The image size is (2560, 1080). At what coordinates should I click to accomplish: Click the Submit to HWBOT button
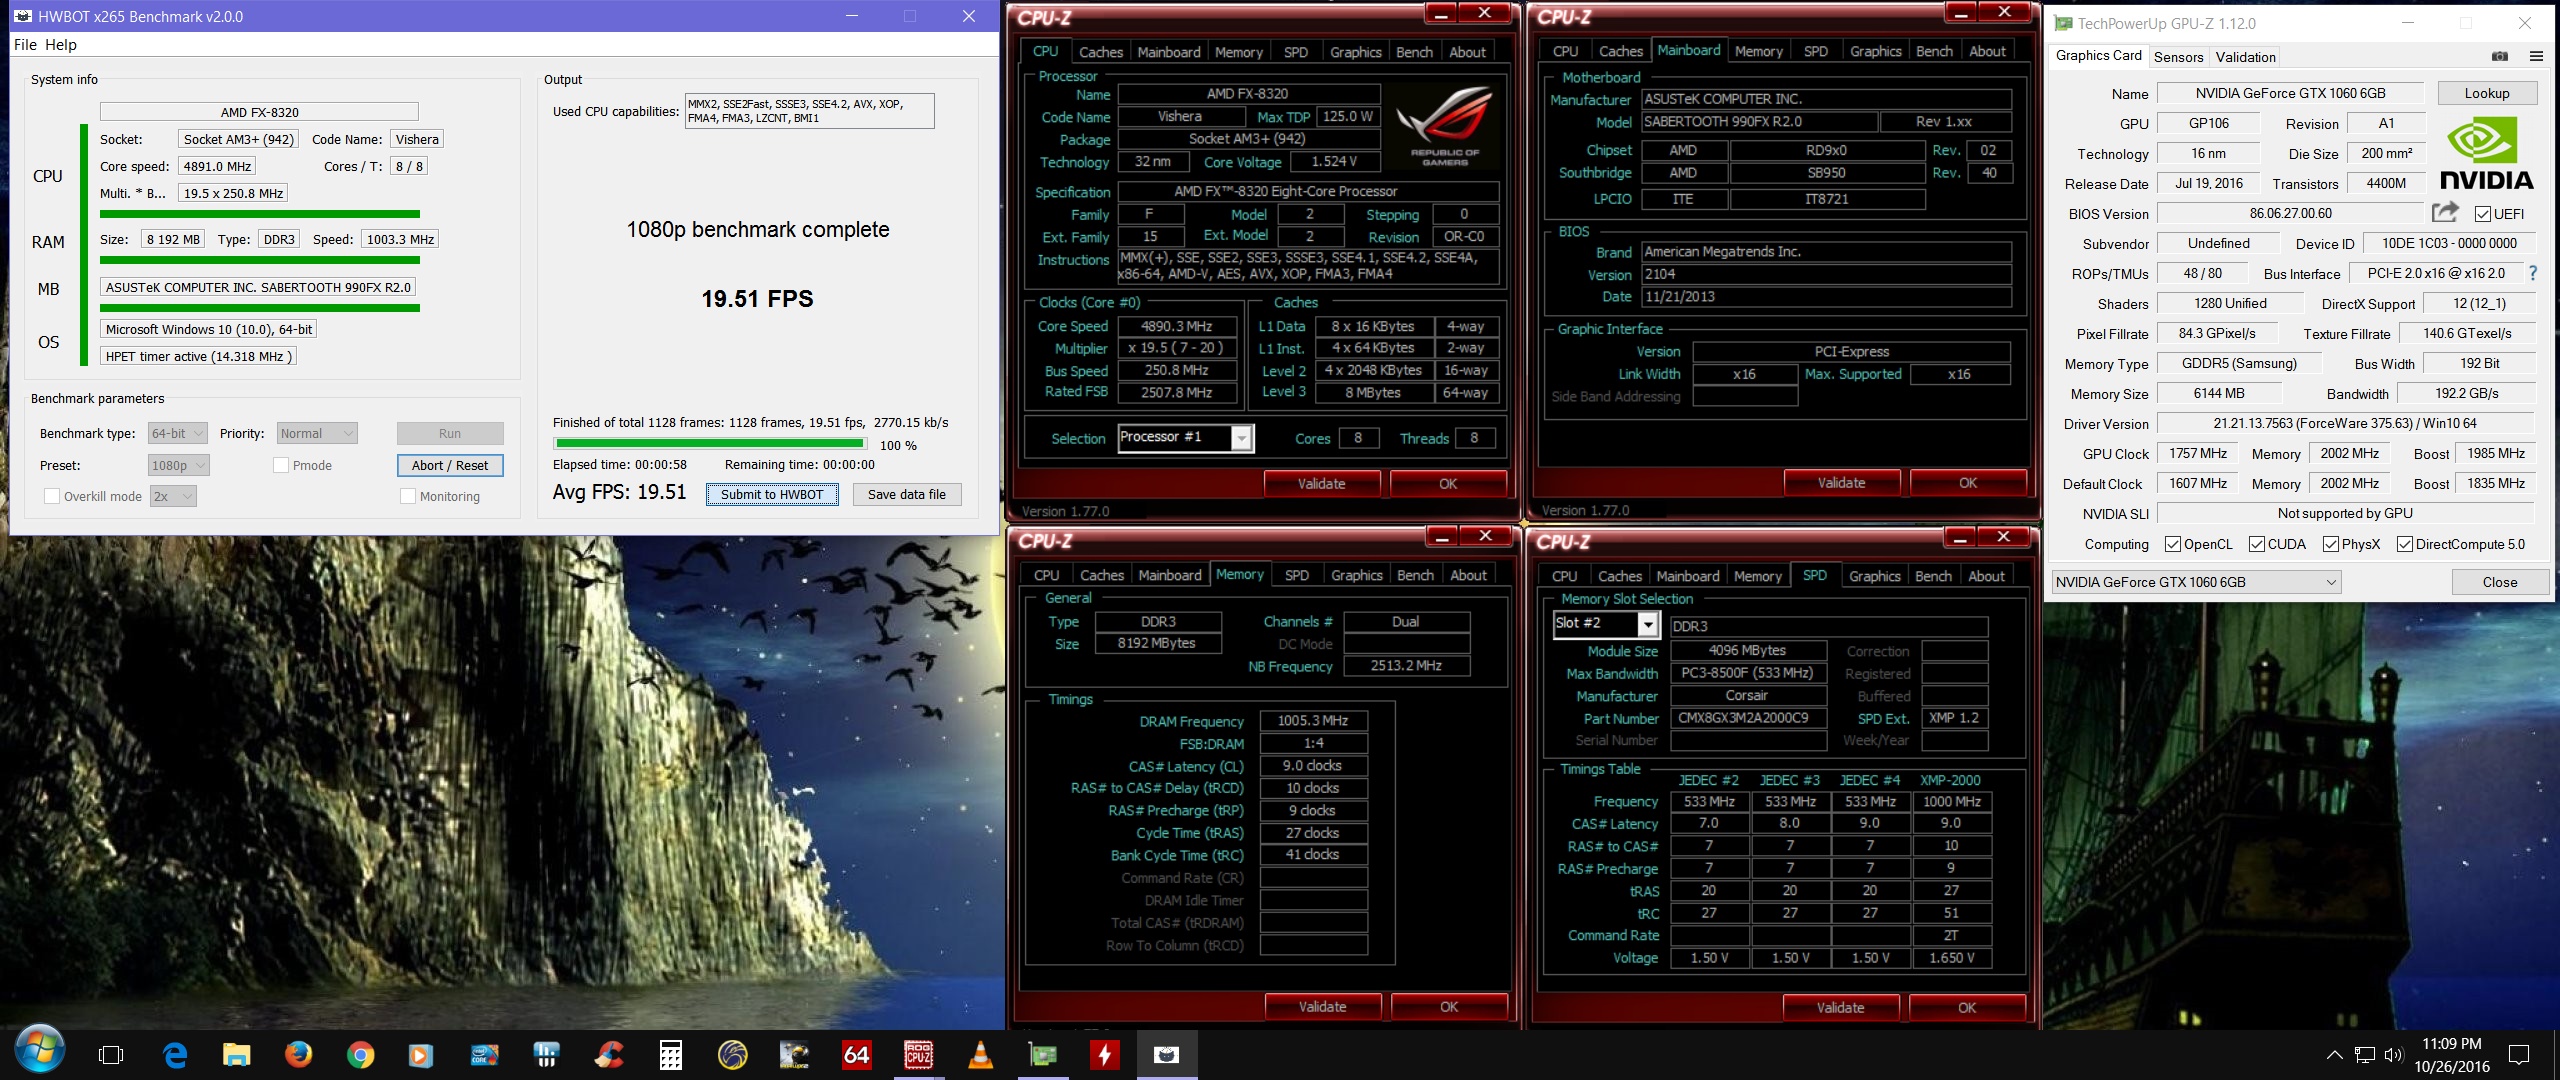(772, 494)
